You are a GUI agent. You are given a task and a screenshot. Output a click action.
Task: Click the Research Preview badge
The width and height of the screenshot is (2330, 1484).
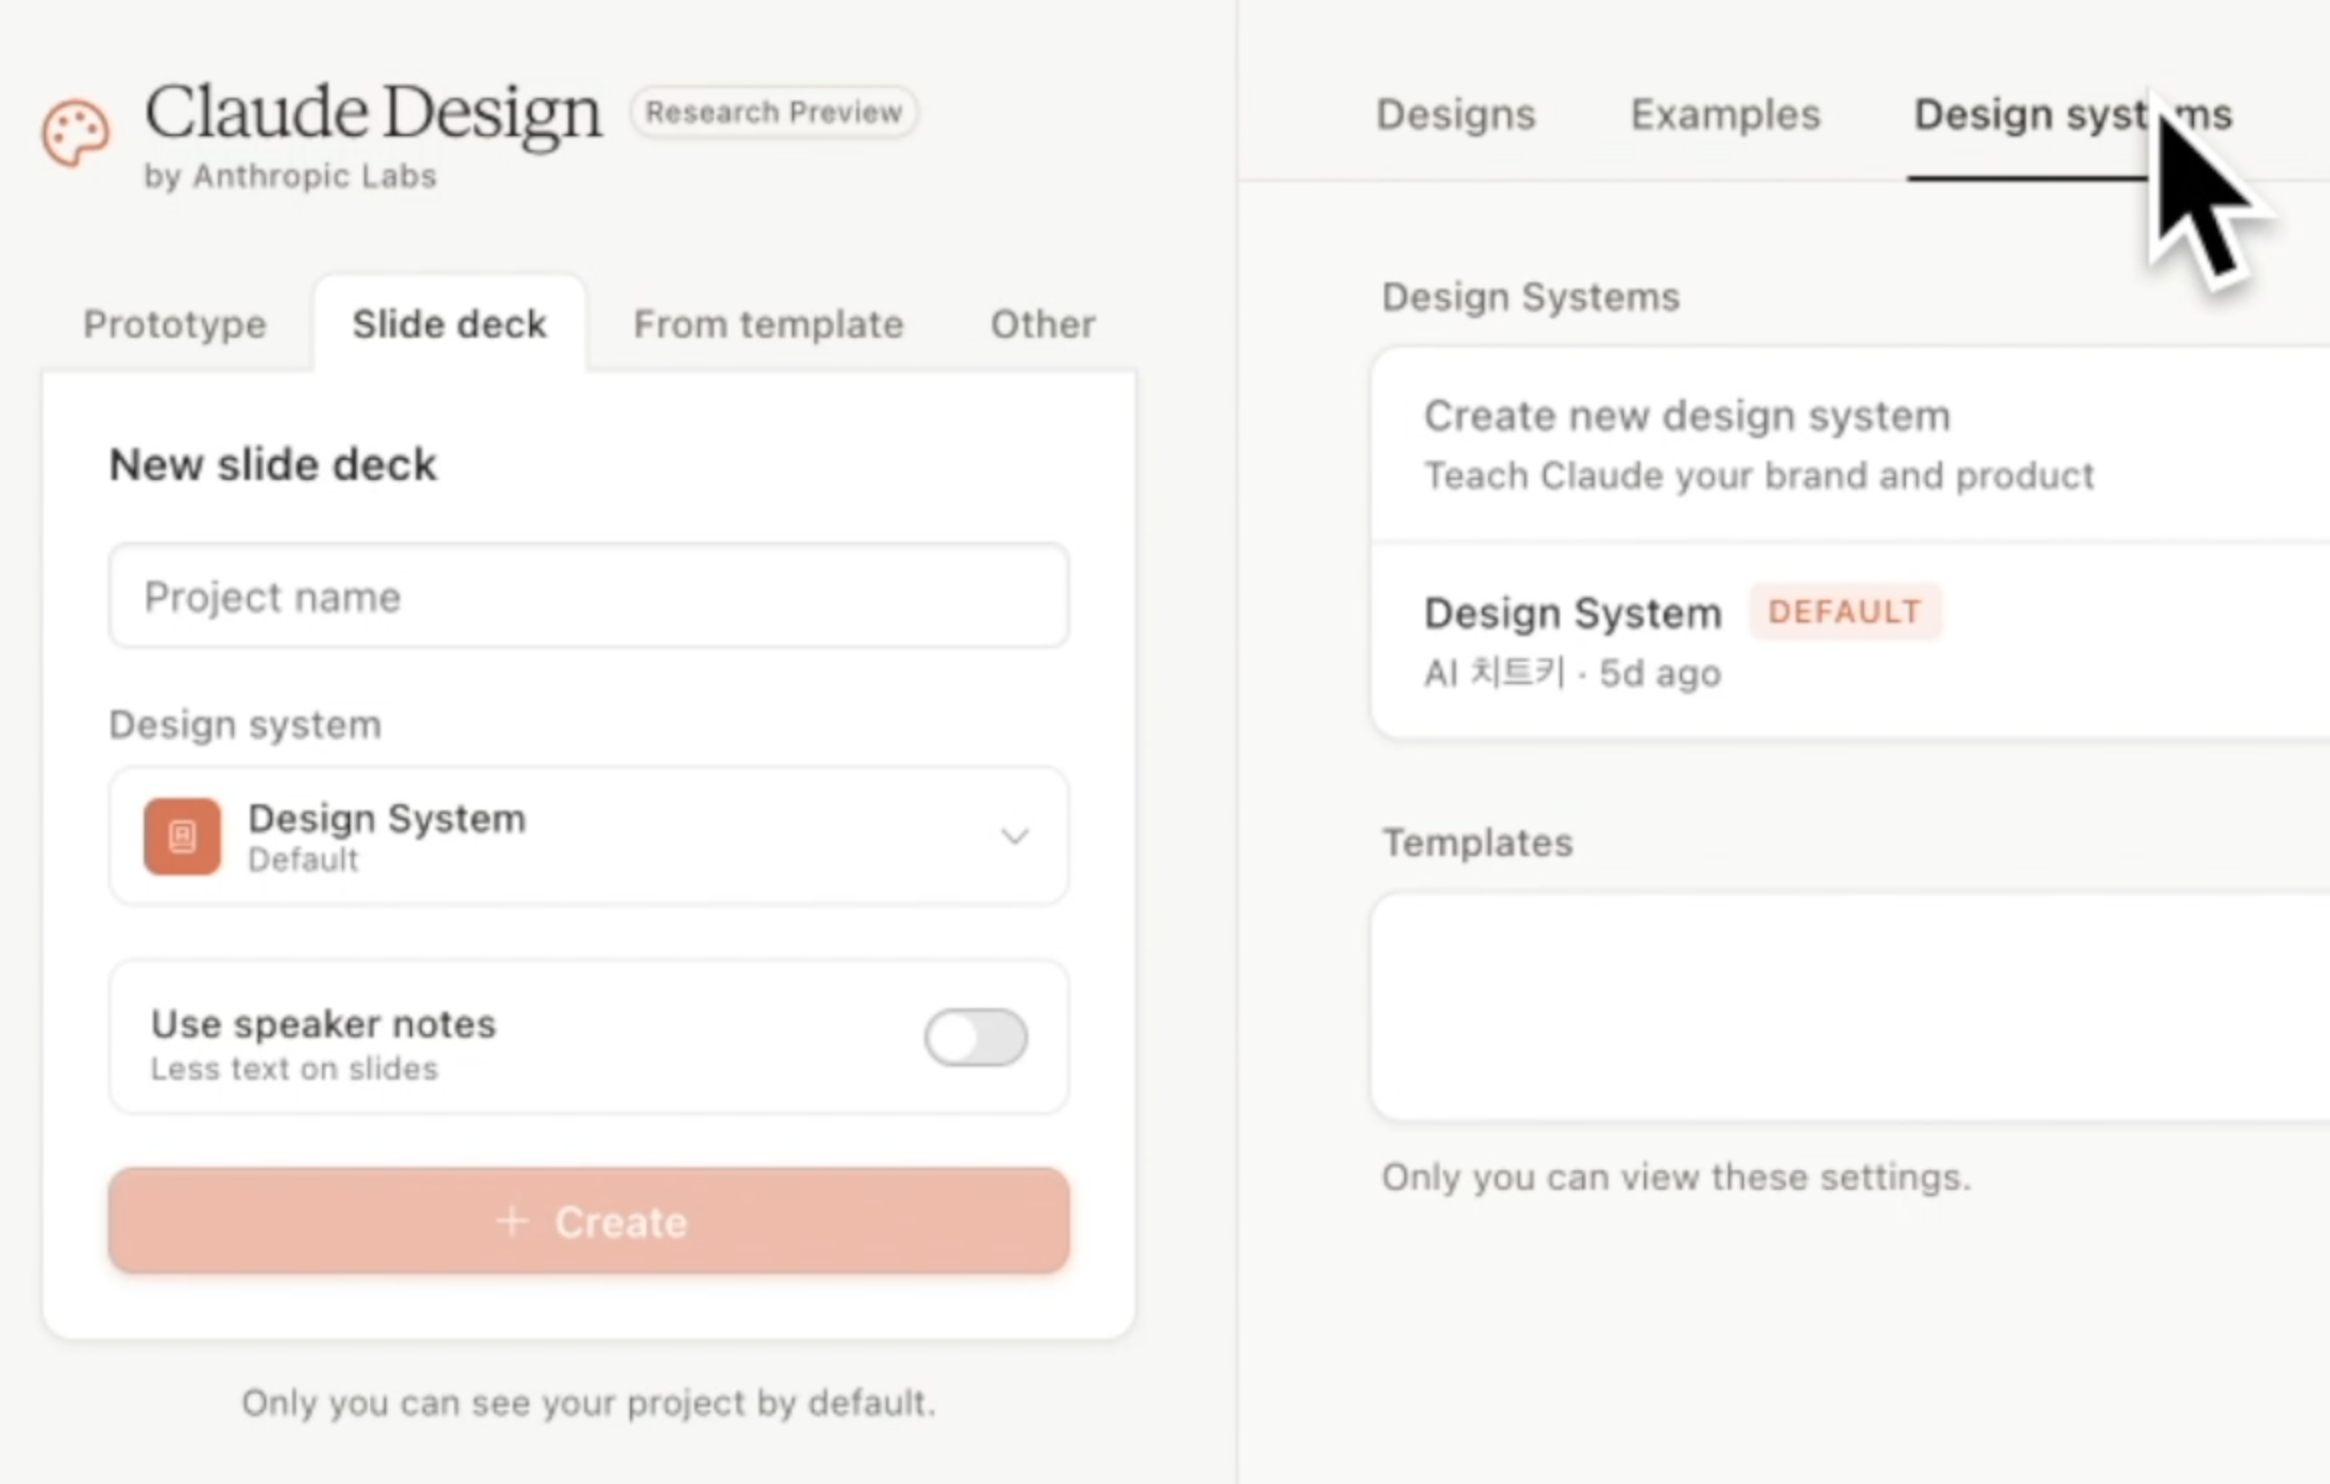pyautogui.click(x=773, y=112)
